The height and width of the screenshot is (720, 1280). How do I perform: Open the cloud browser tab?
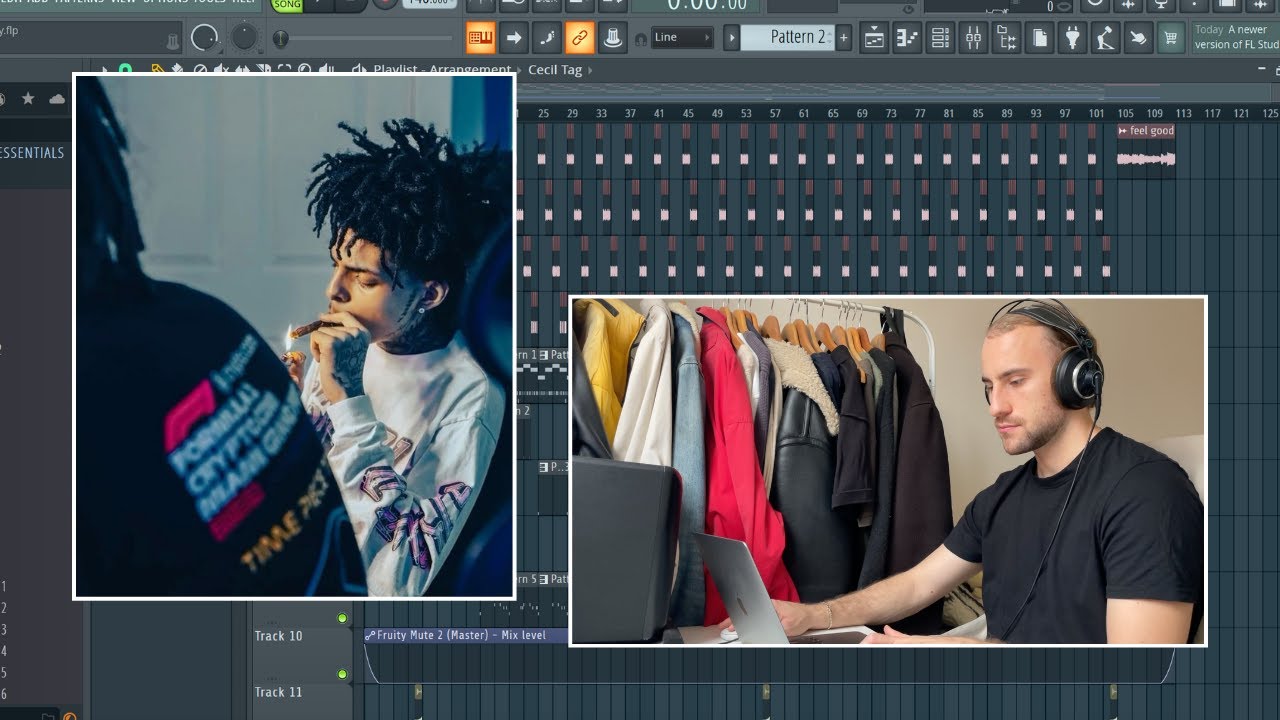57,98
